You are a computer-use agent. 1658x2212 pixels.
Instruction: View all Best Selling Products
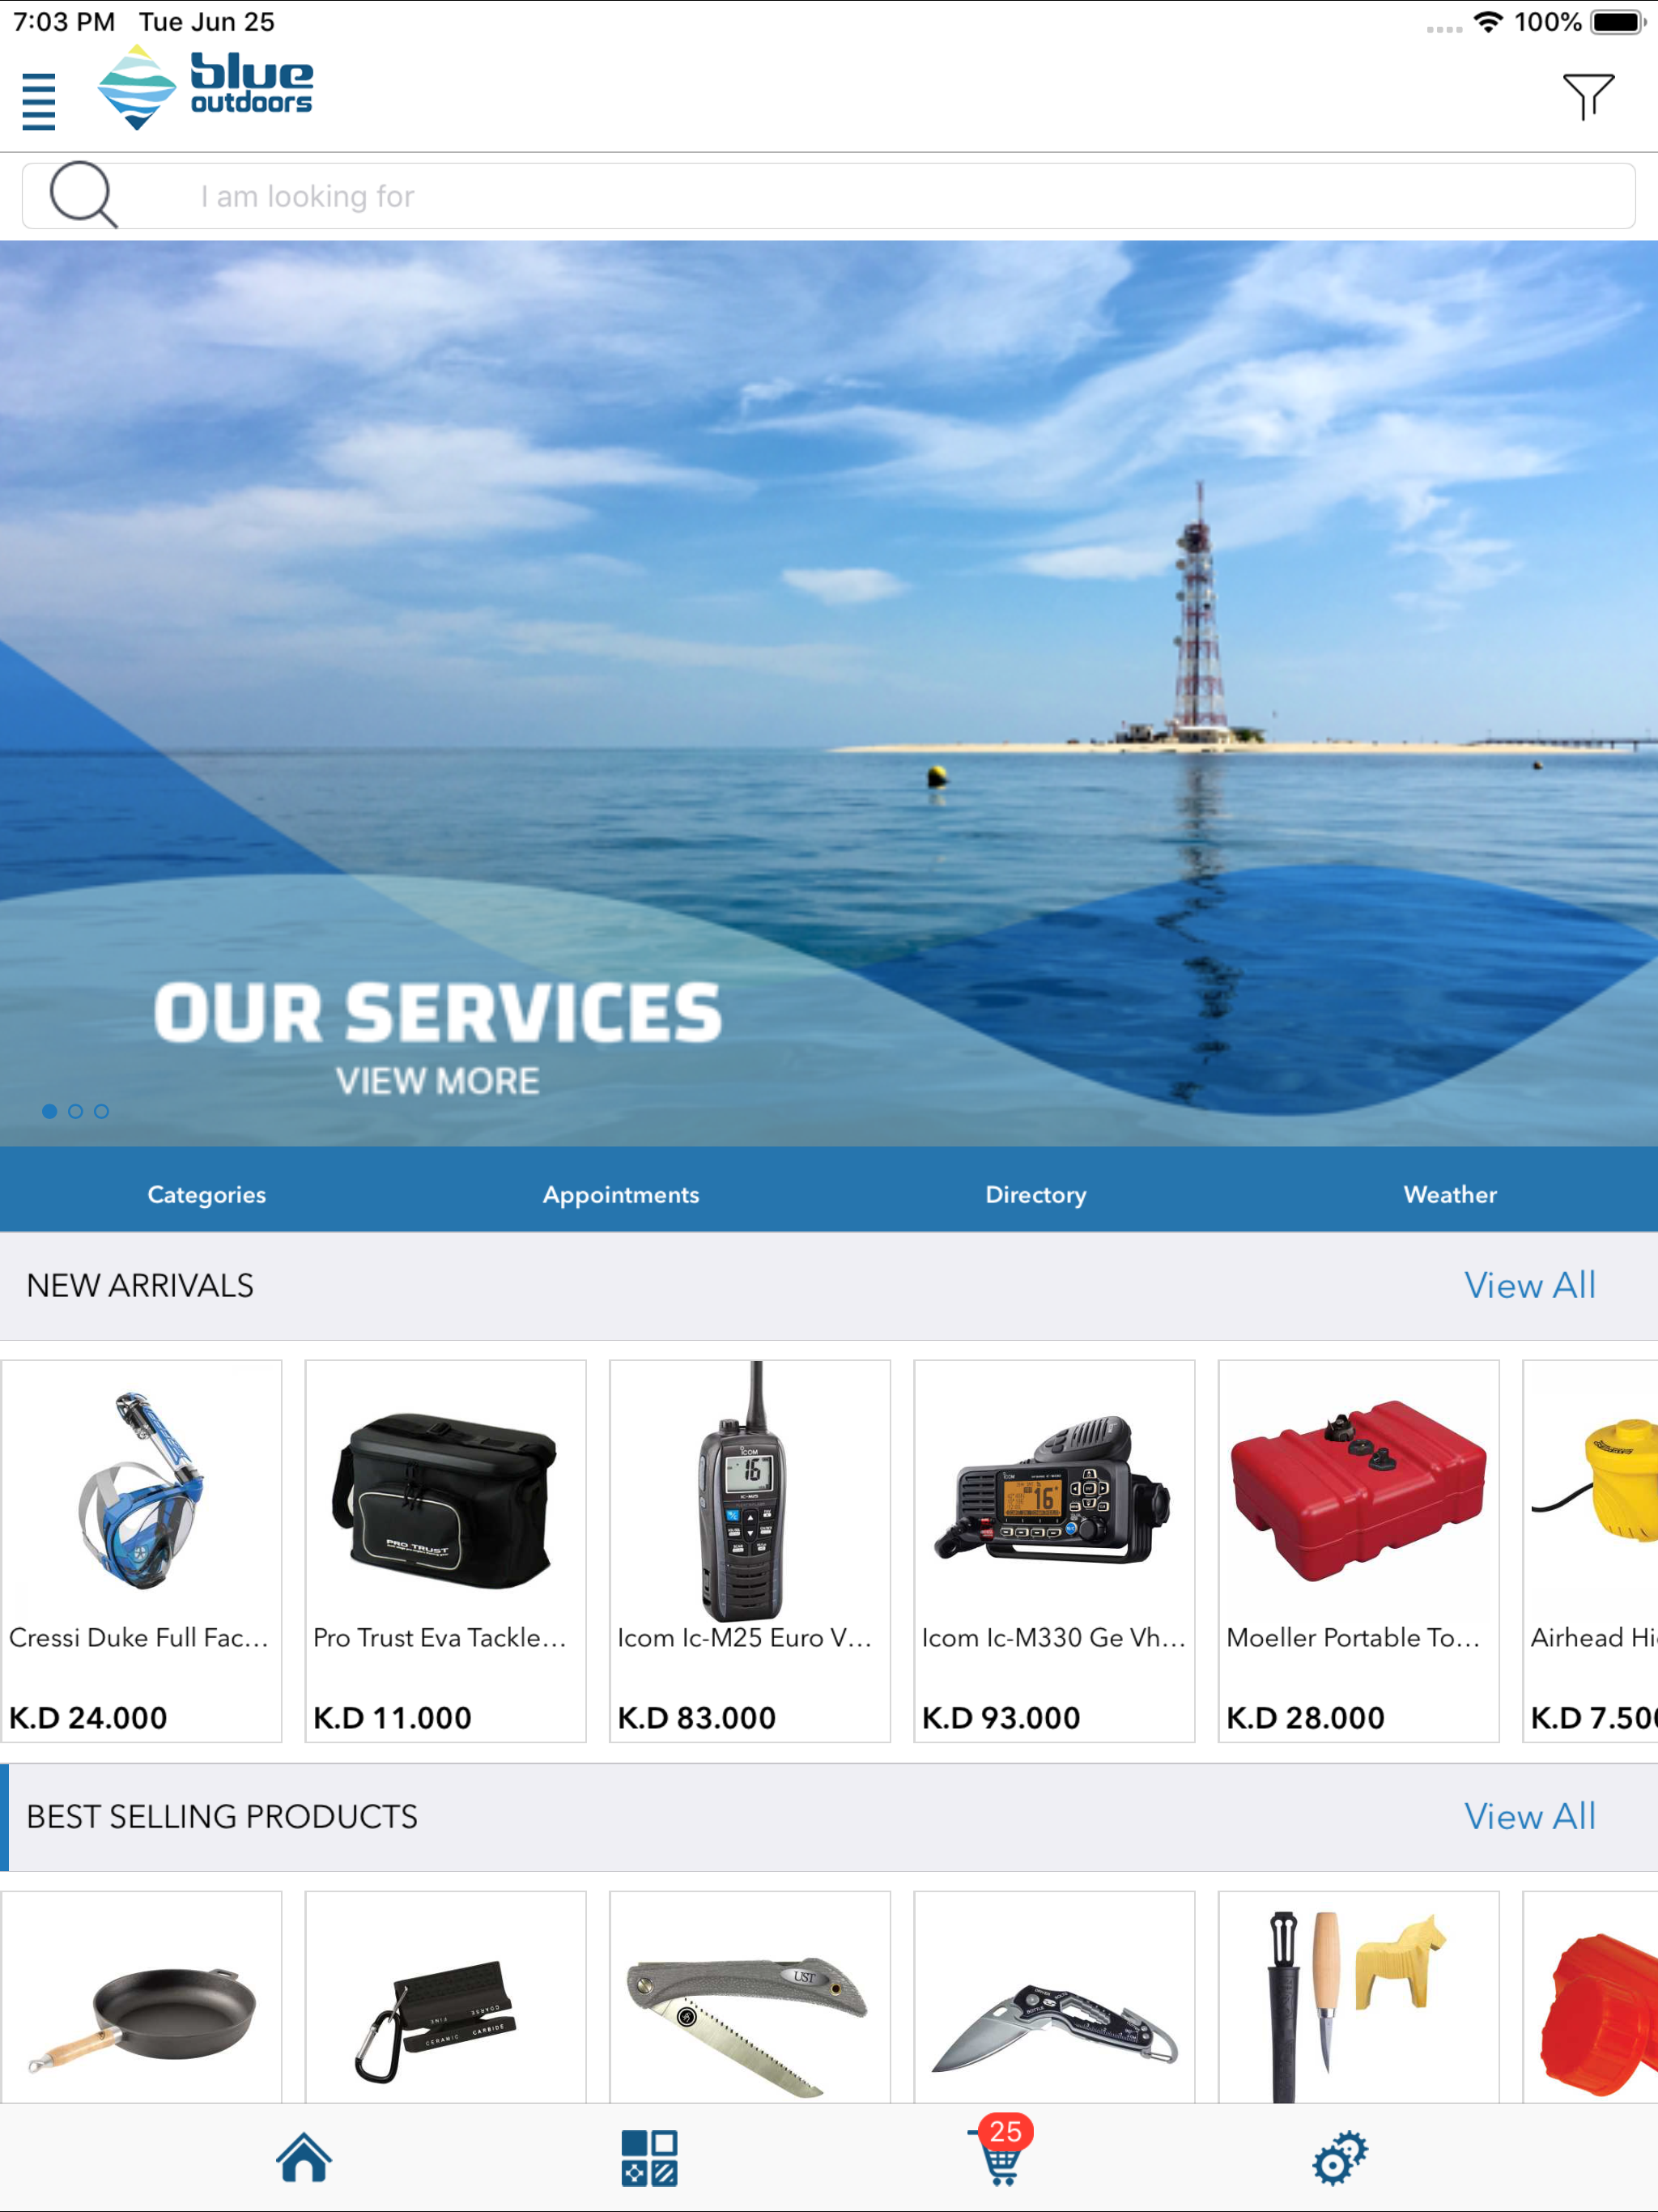click(1530, 1816)
